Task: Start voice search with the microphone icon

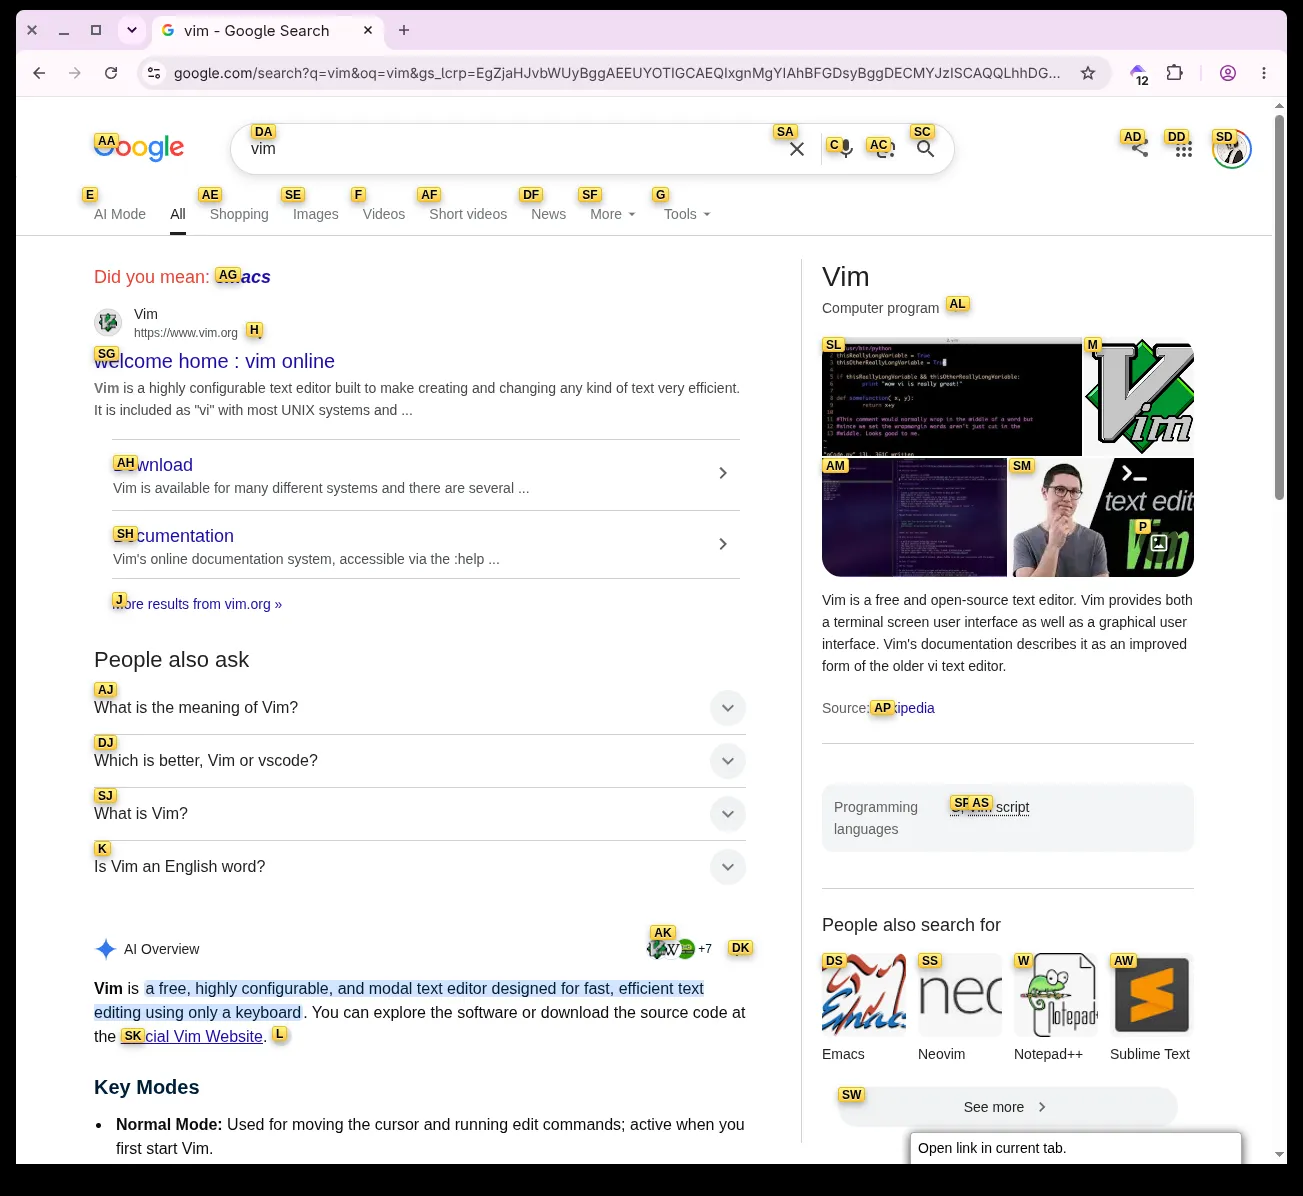Action: [x=846, y=149]
